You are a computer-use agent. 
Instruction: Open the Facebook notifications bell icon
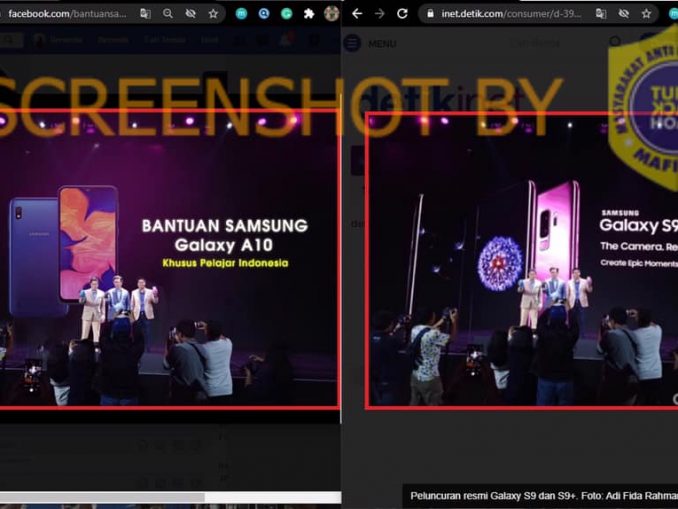tap(287, 40)
